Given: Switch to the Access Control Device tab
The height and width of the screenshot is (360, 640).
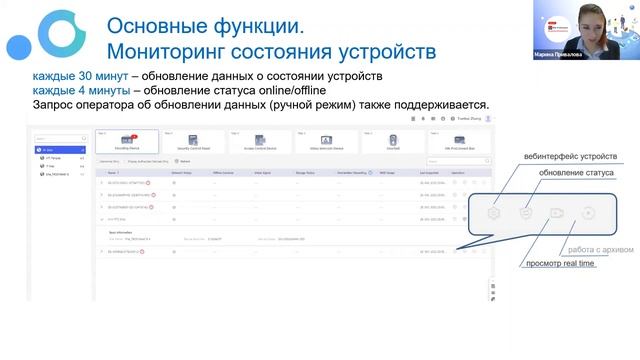Looking at the screenshot, I should click(x=260, y=142).
